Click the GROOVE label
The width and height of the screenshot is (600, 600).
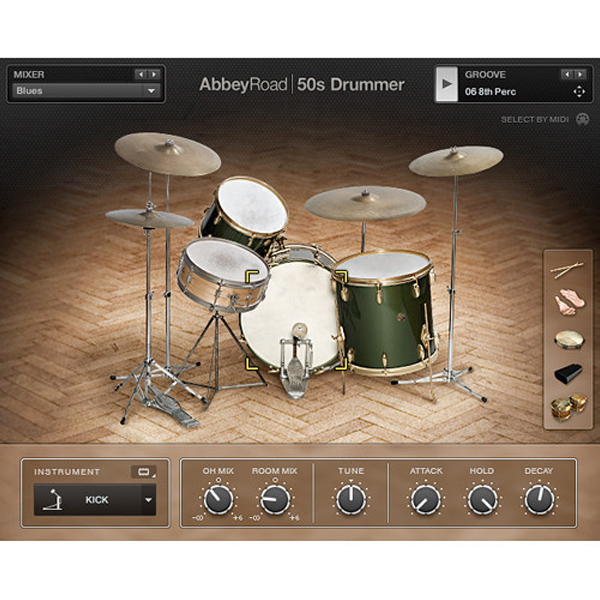[x=485, y=75]
